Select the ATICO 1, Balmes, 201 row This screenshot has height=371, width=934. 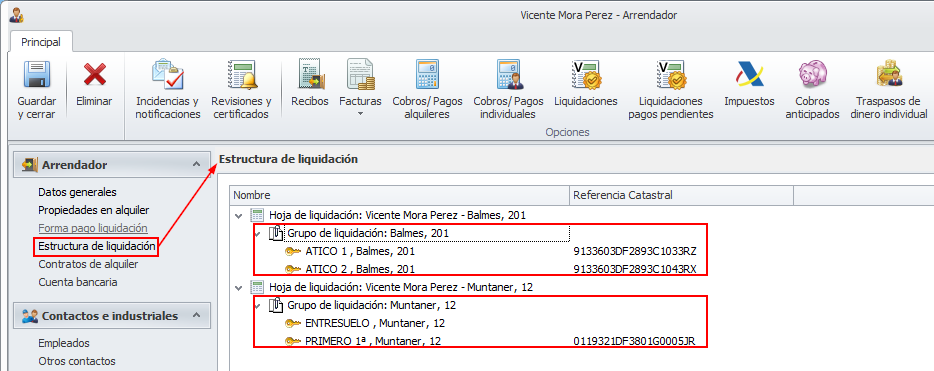click(360, 251)
